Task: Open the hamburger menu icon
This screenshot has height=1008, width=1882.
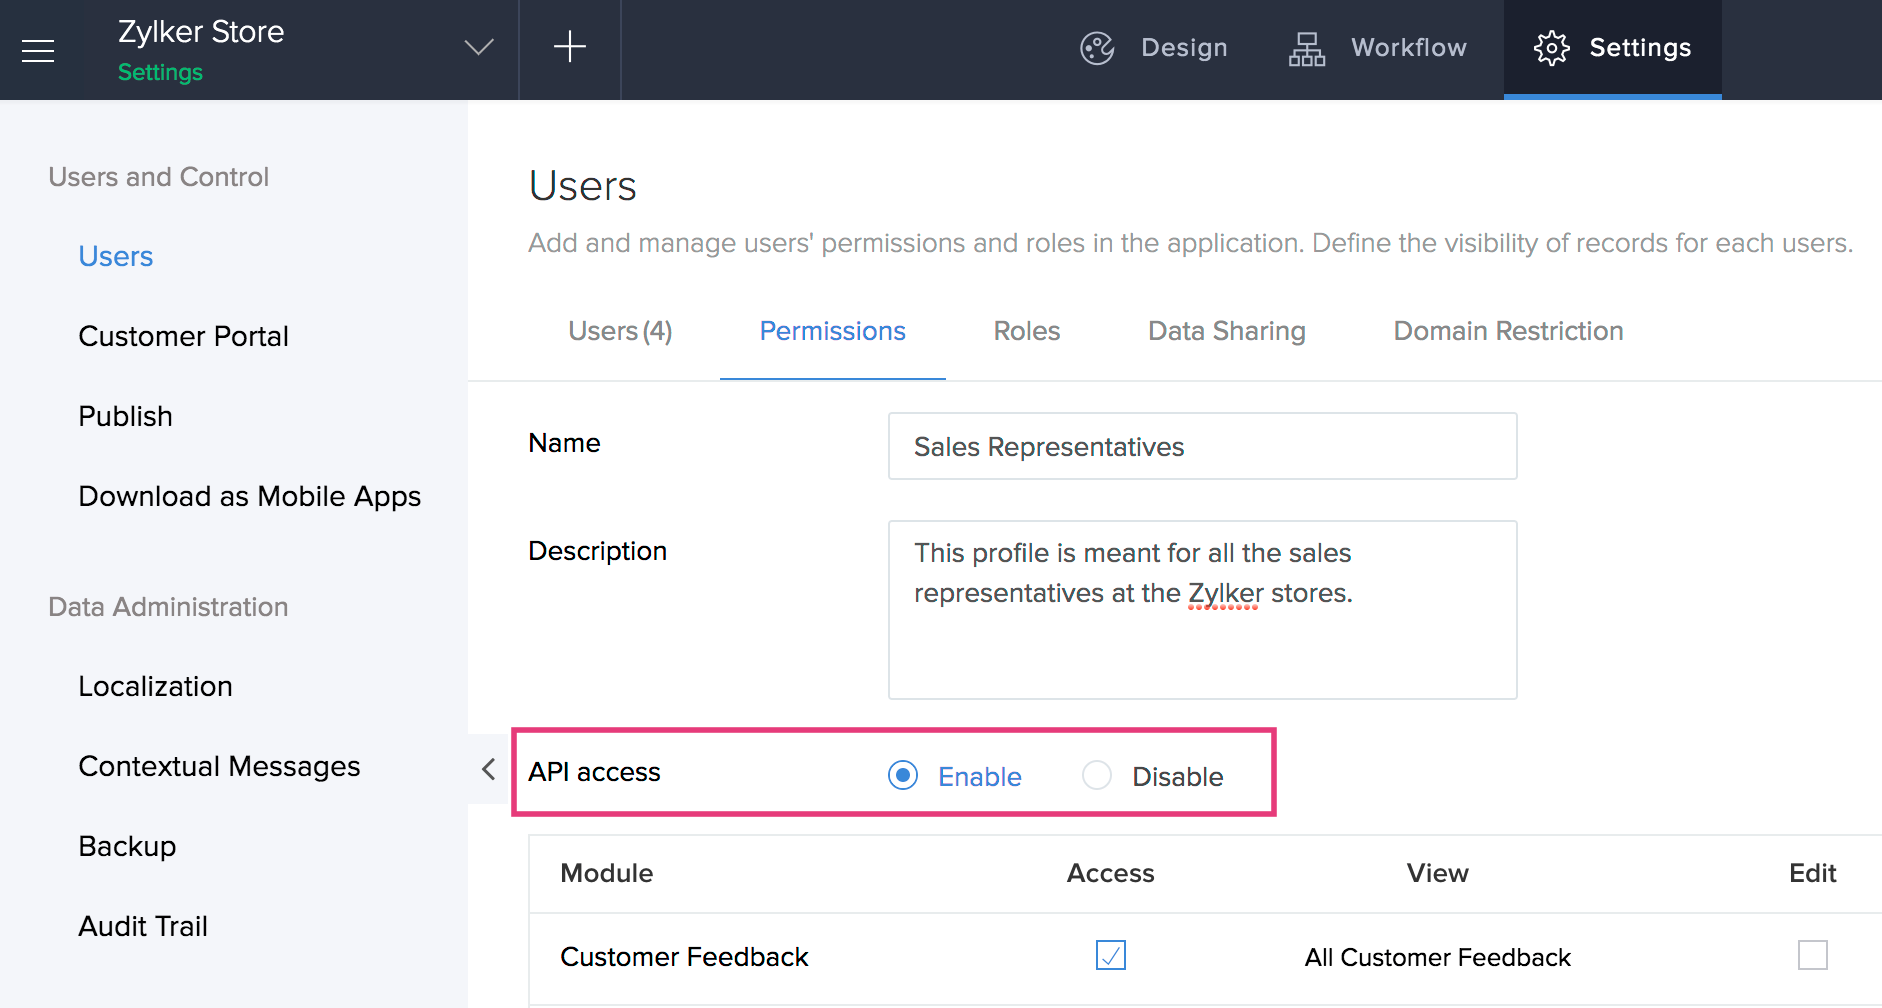Action: coord(38,50)
